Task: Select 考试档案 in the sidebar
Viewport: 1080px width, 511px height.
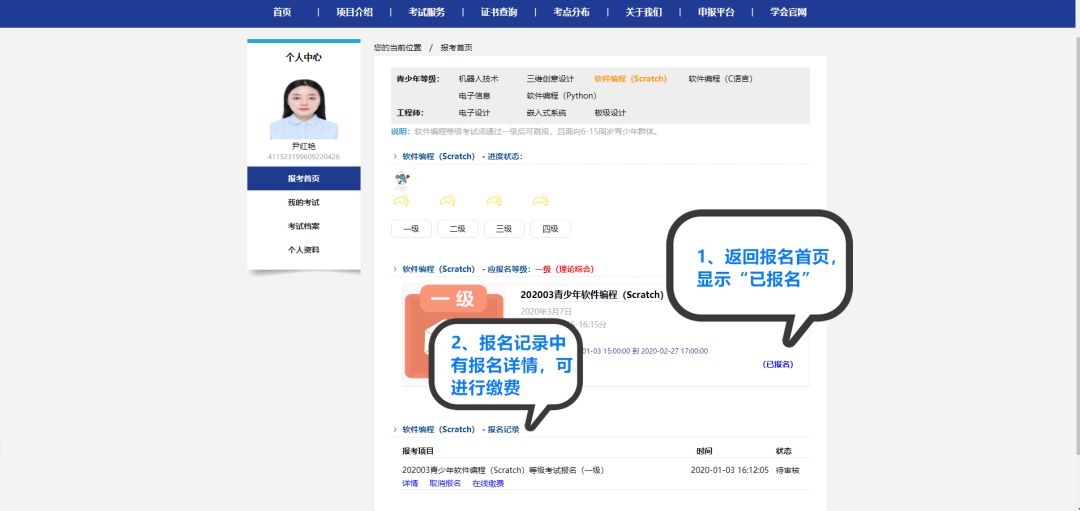Action: click(x=304, y=226)
